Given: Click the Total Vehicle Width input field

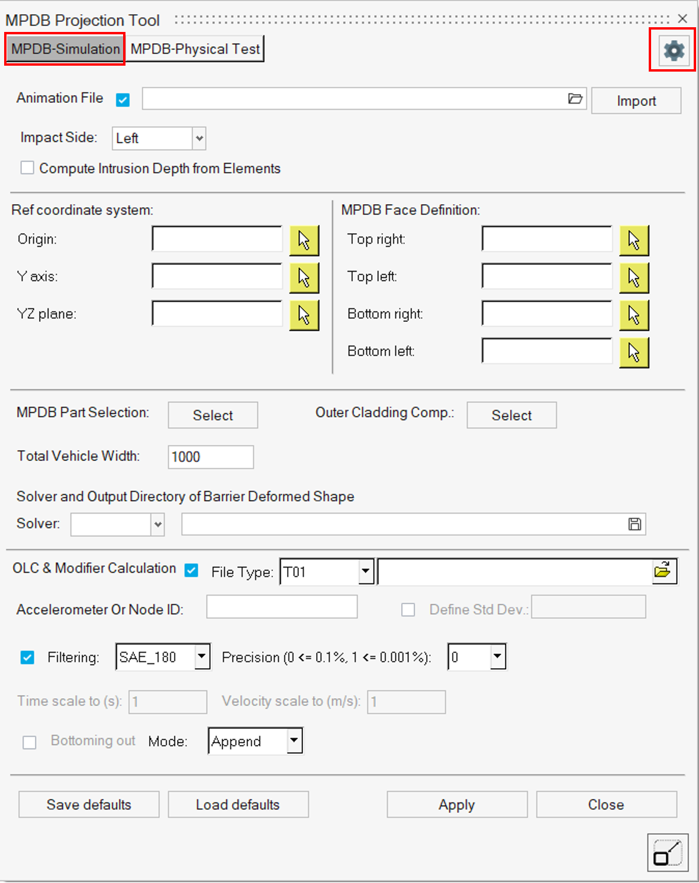Looking at the screenshot, I should click(x=210, y=457).
